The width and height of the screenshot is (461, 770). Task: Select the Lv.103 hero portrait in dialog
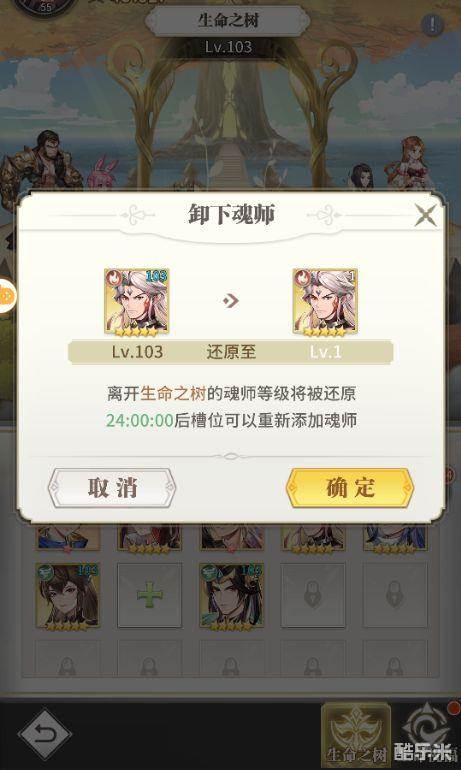click(136, 302)
